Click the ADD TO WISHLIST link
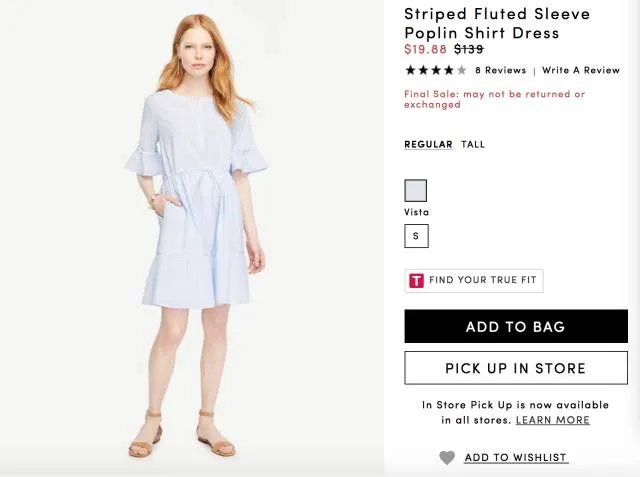The height and width of the screenshot is (477, 640). [x=516, y=458]
